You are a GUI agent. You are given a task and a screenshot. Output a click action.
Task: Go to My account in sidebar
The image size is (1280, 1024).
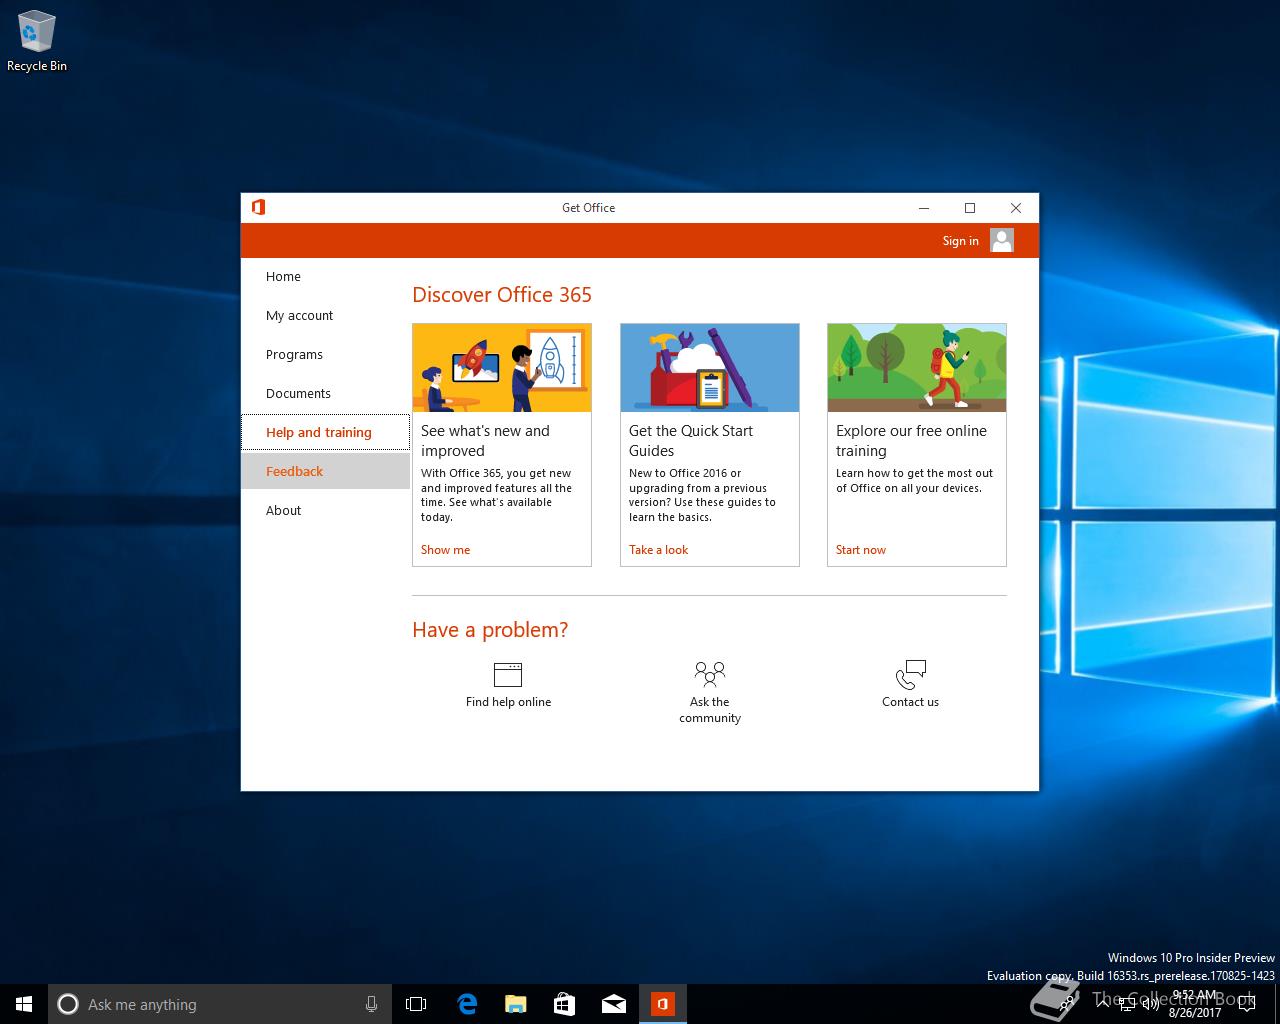point(325,316)
